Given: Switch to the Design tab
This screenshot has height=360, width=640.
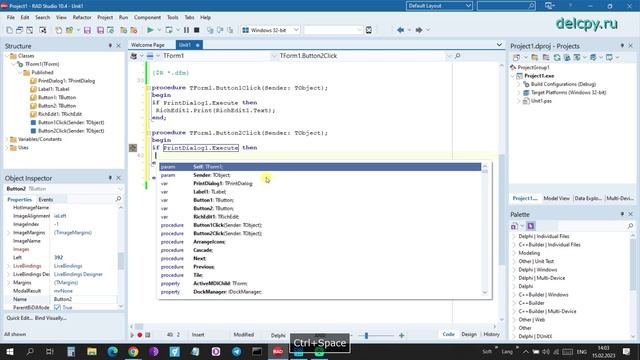Looking at the screenshot, I should coord(469,334).
